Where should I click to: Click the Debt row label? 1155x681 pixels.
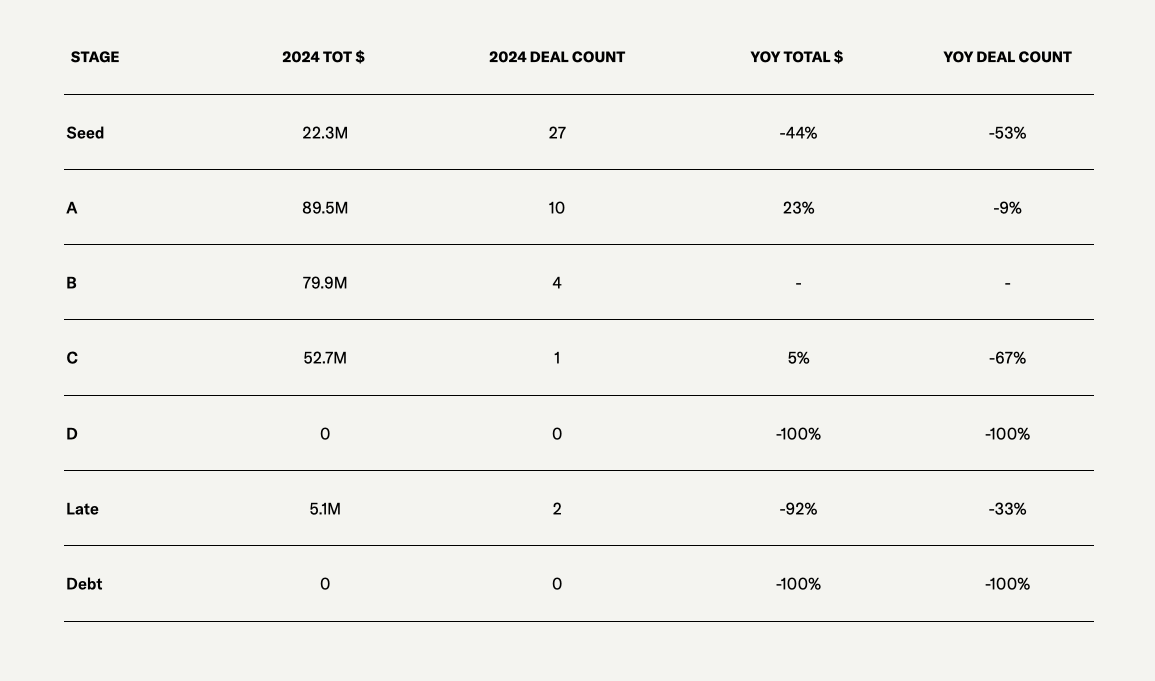coord(84,584)
